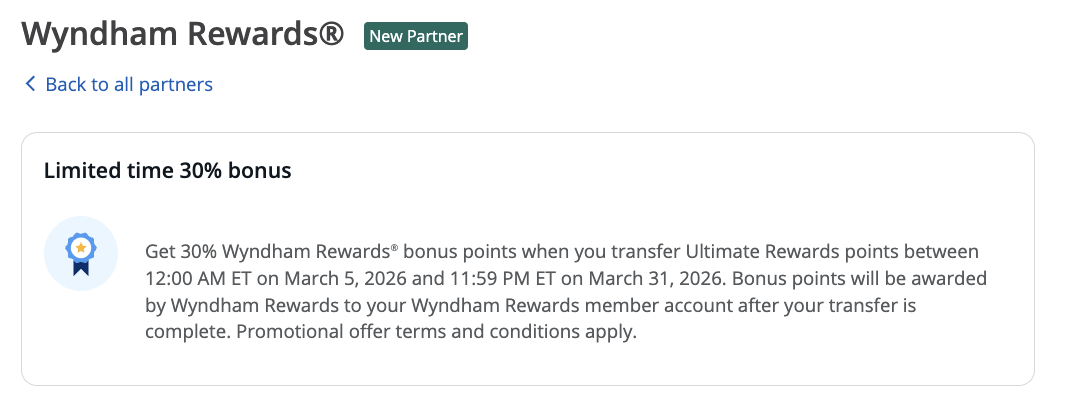The width and height of the screenshot is (1074, 412).
Task: Click the gold star inside the ribbon
Action: point(79,247)
